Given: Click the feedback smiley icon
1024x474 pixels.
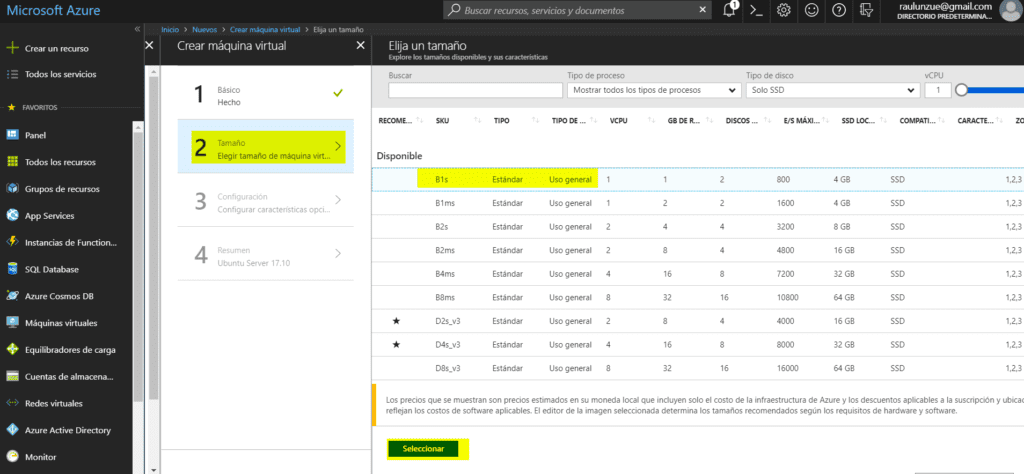Looking at the screenshot, I should click(x=812, y=10).
